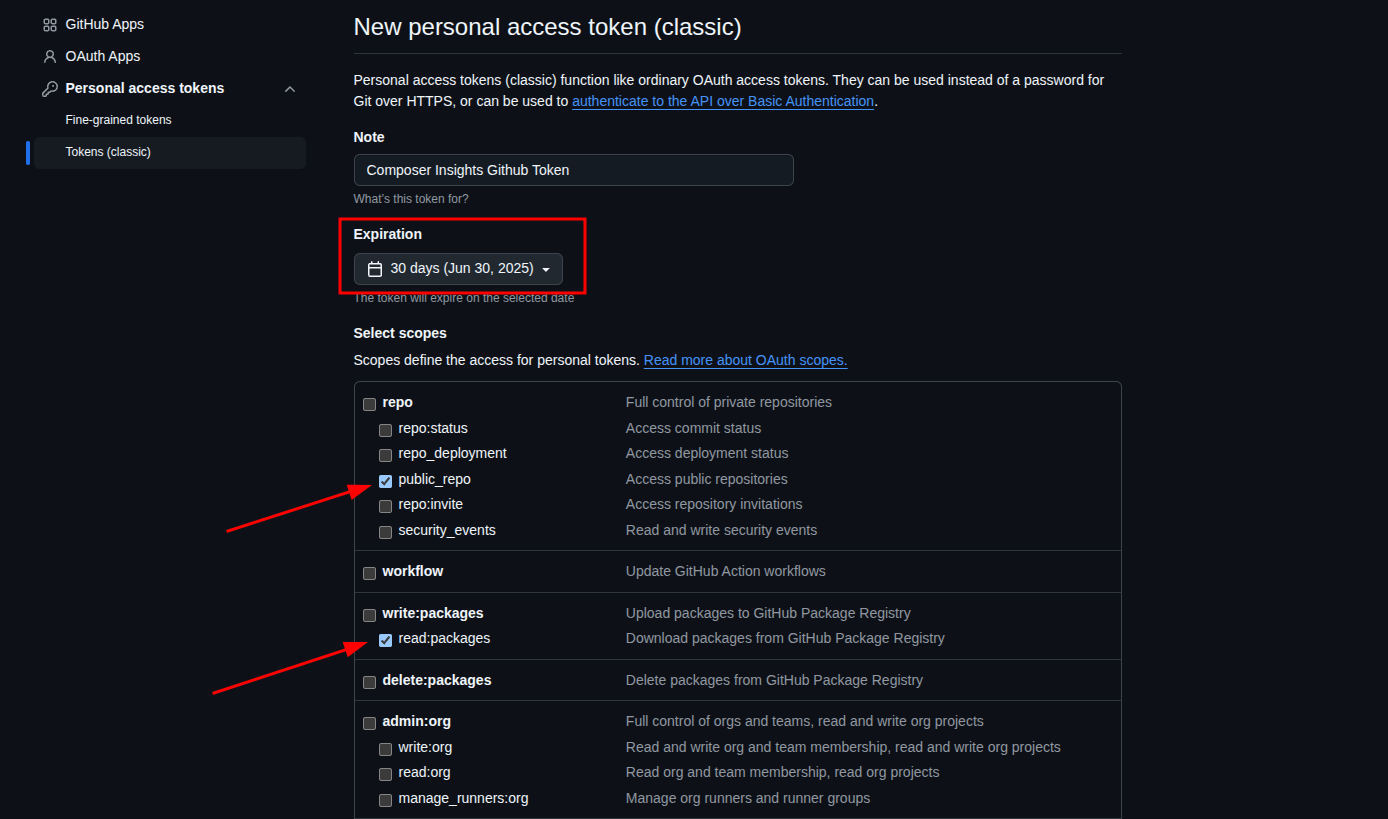This screenshot has width=1388, height=819.
Task: Collapse the Personal access tokens section chevron
Action: 290,89
